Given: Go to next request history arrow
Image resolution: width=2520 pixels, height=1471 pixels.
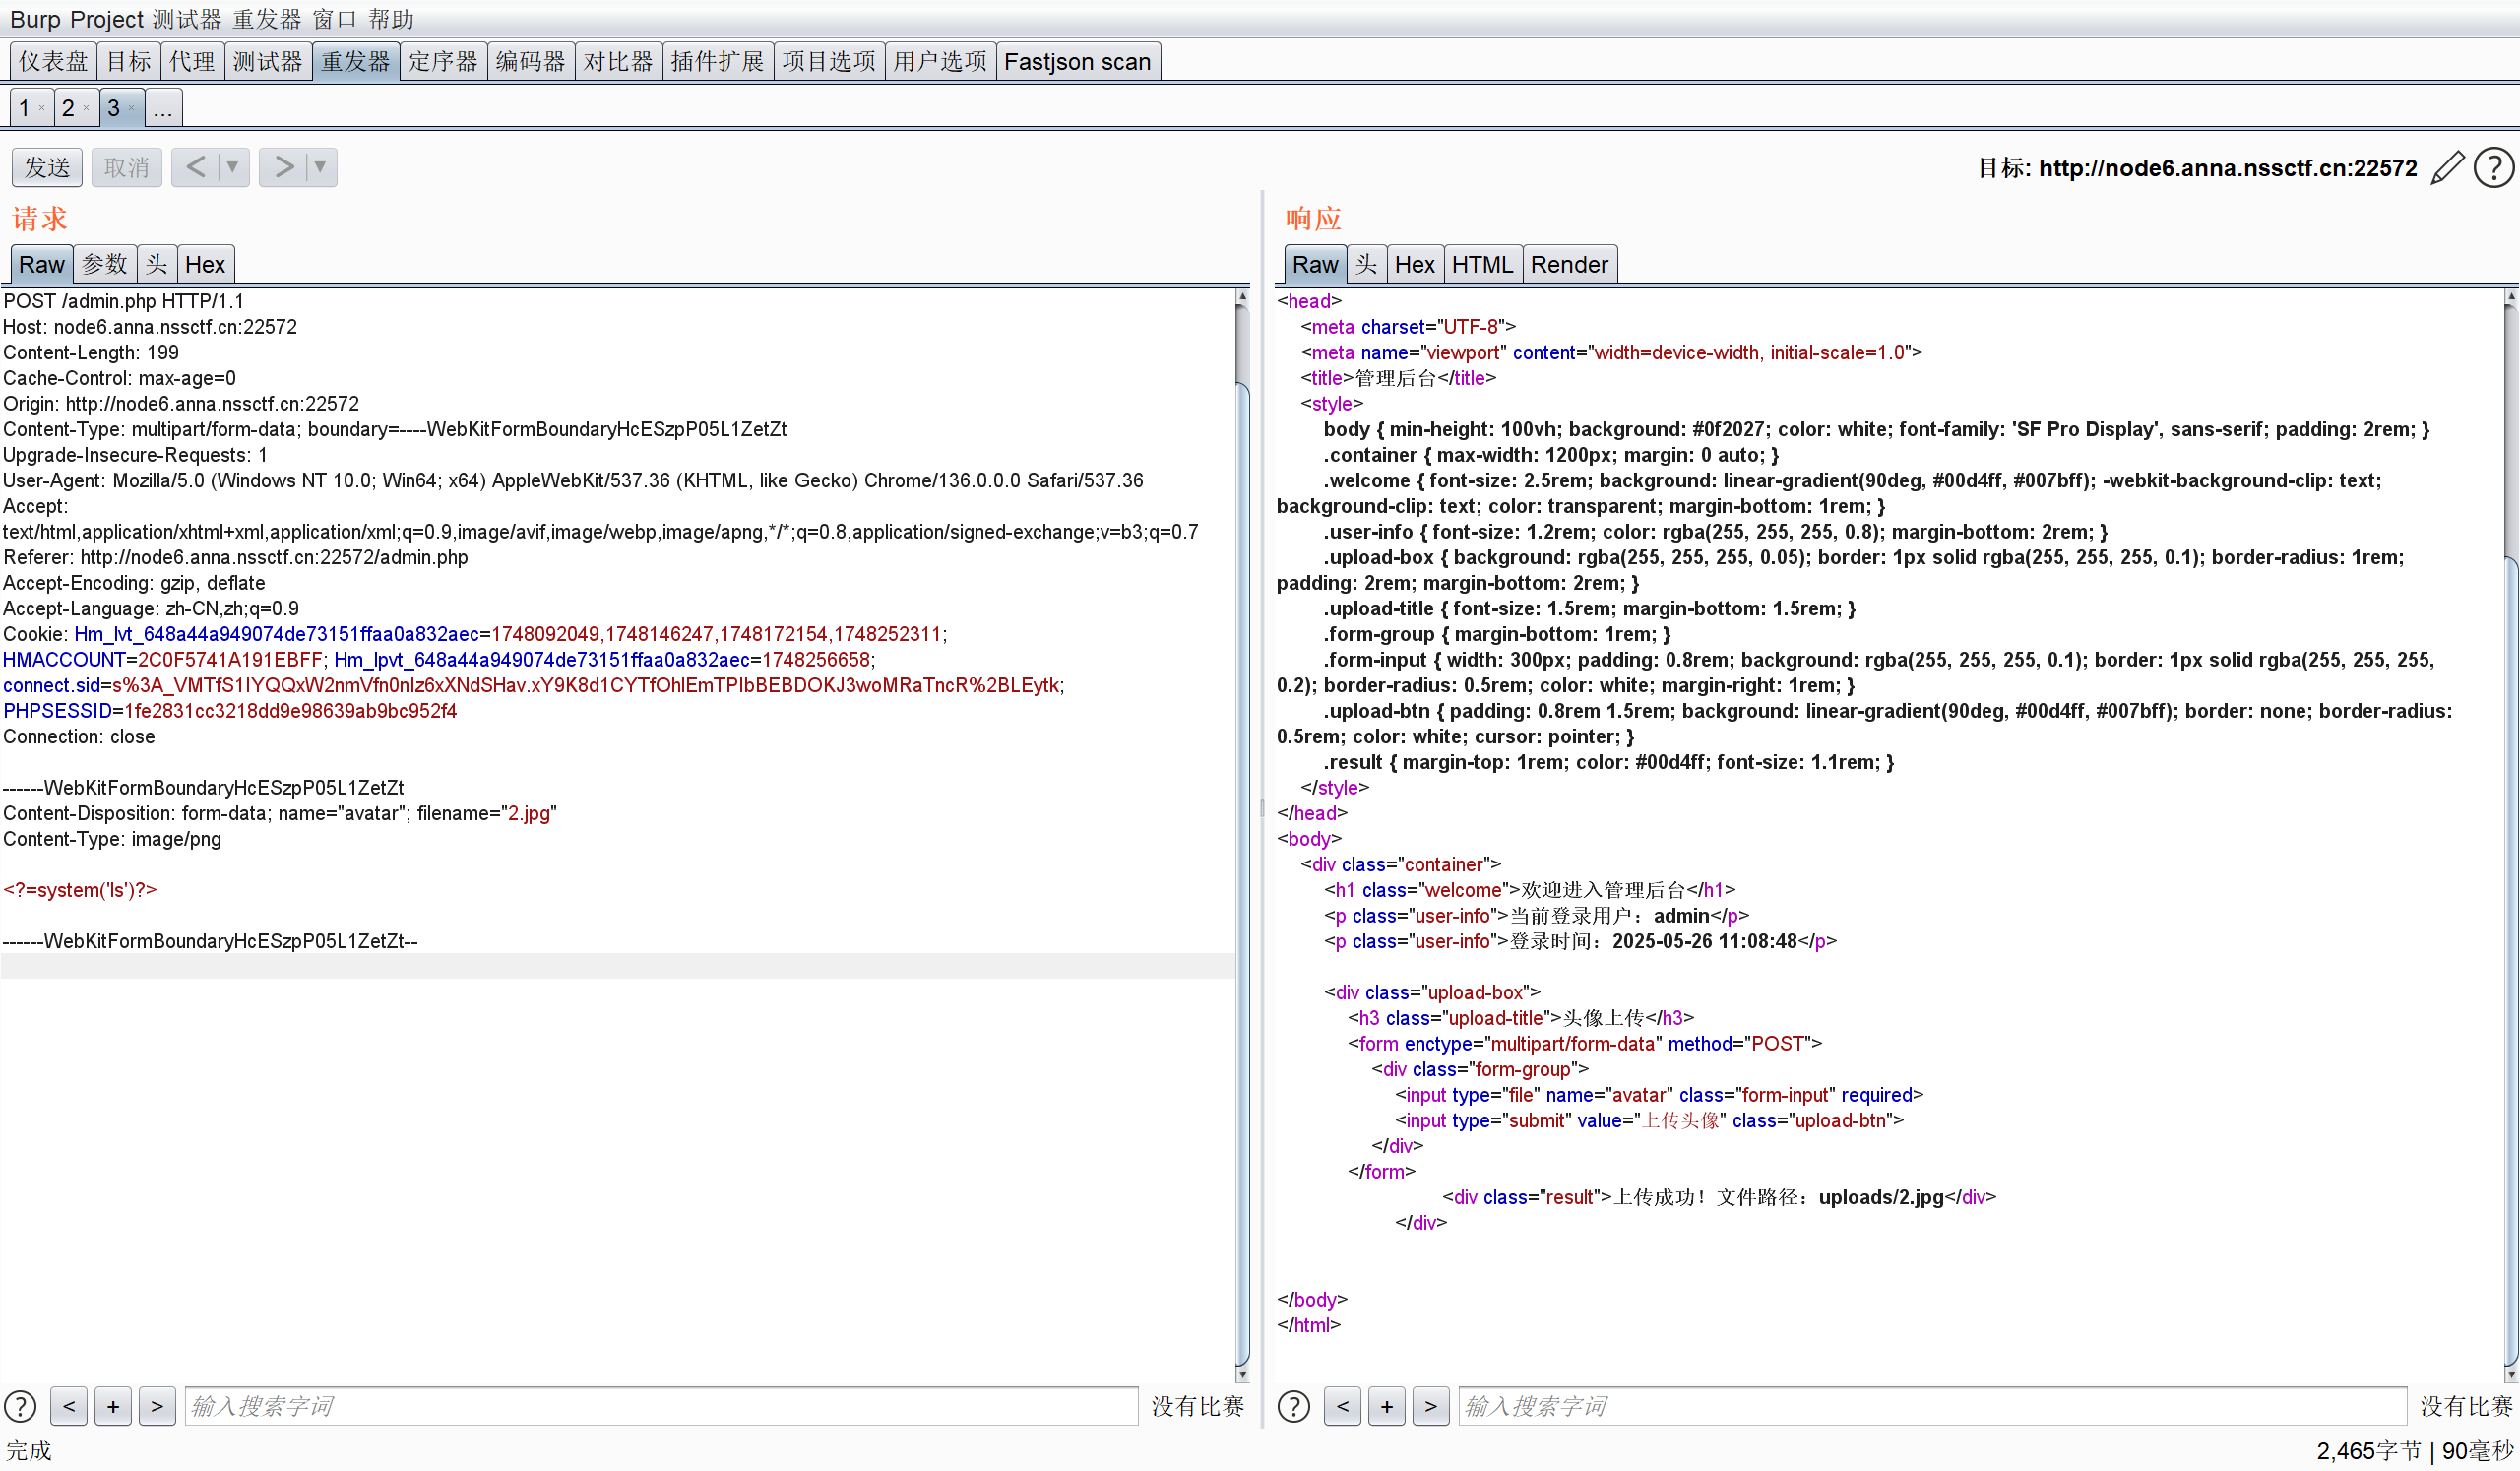Looking at the screenshot, I should [284, 167].
